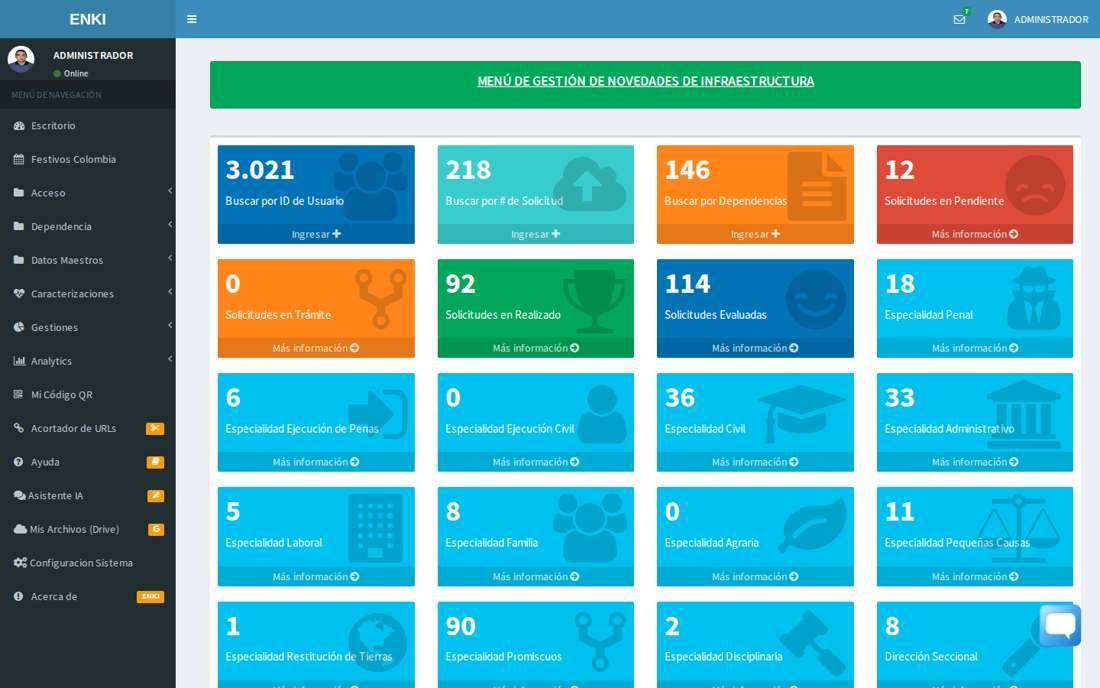The image size is (1100, 688).
Task: Click the document icon on Dependencias card
Action: tap(817, 187)
